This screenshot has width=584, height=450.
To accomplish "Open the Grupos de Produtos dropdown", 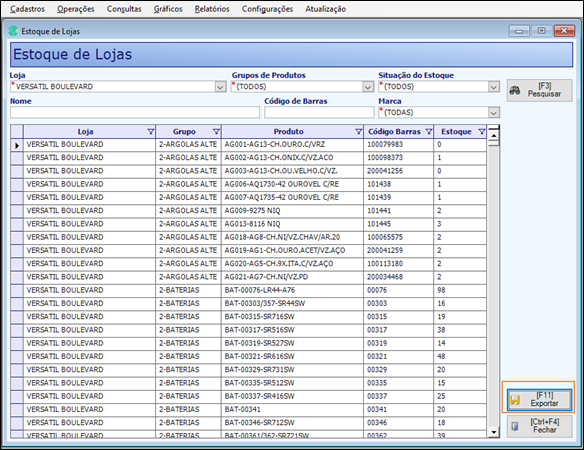I will [368, 87].
